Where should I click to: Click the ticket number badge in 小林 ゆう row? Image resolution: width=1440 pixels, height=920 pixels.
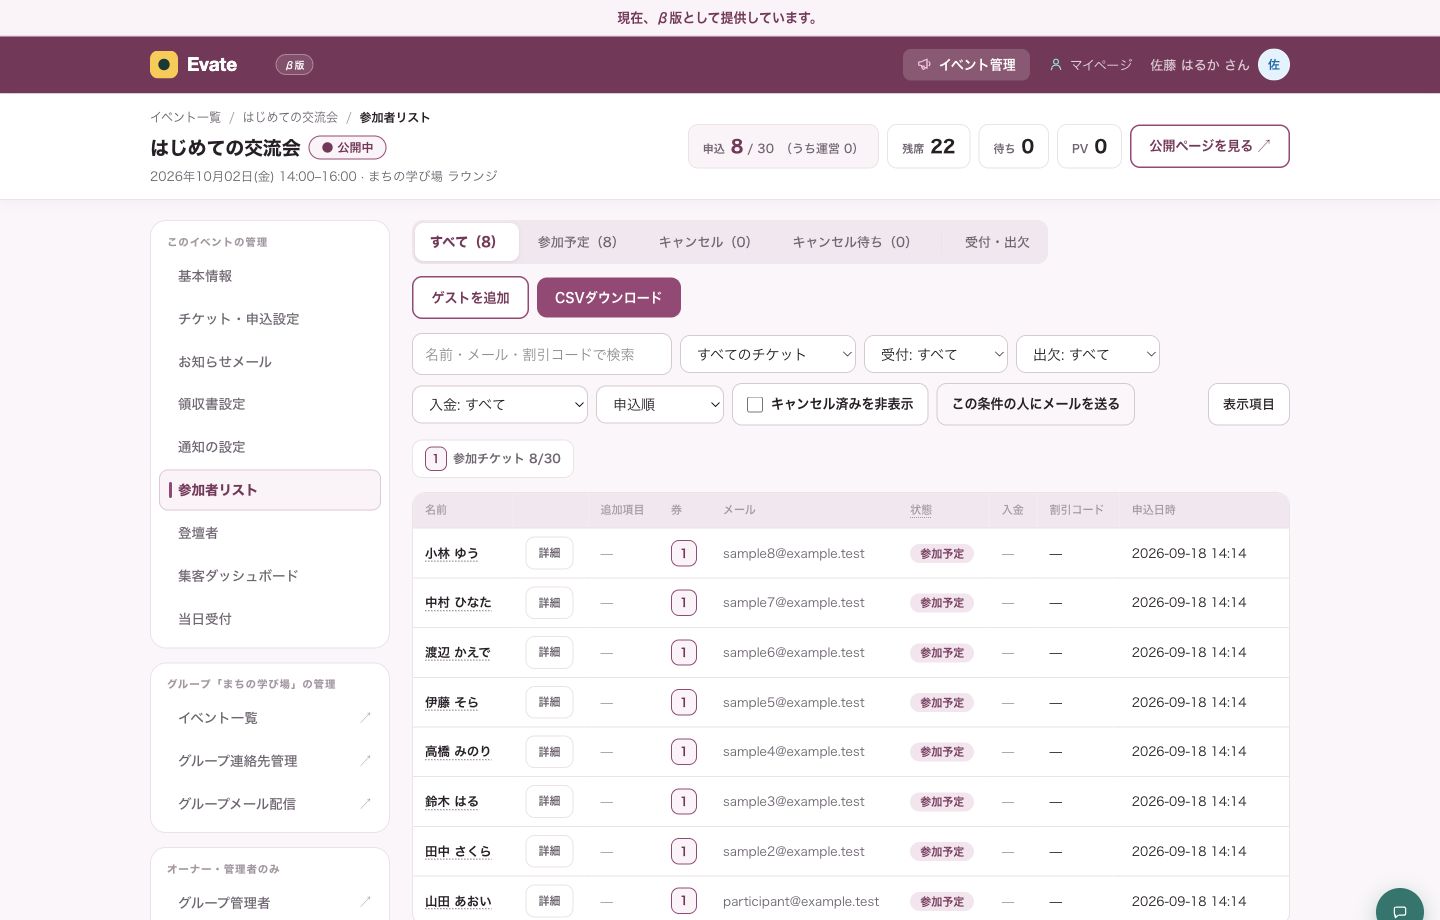[684, 553]
